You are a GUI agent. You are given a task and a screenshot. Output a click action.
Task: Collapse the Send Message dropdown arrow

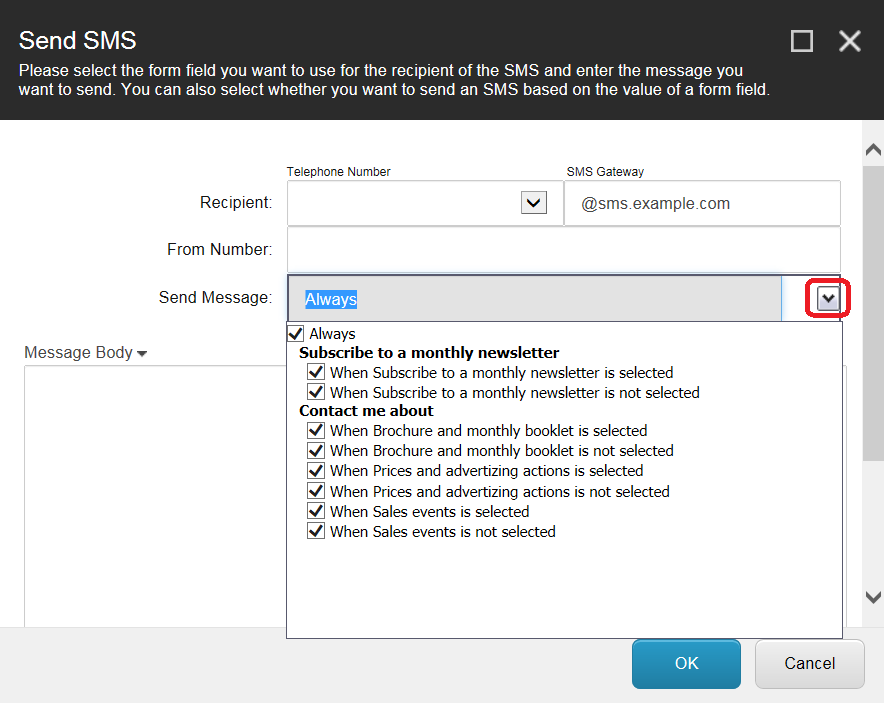pyautogui.click(x=828, y=298)
